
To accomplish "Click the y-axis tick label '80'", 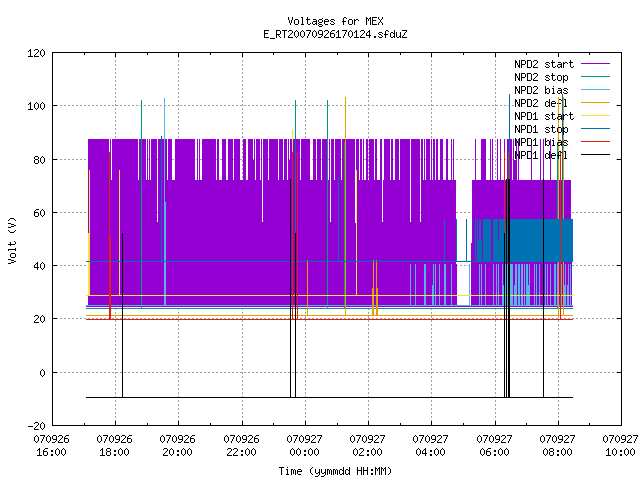I will tap(39, 160).
